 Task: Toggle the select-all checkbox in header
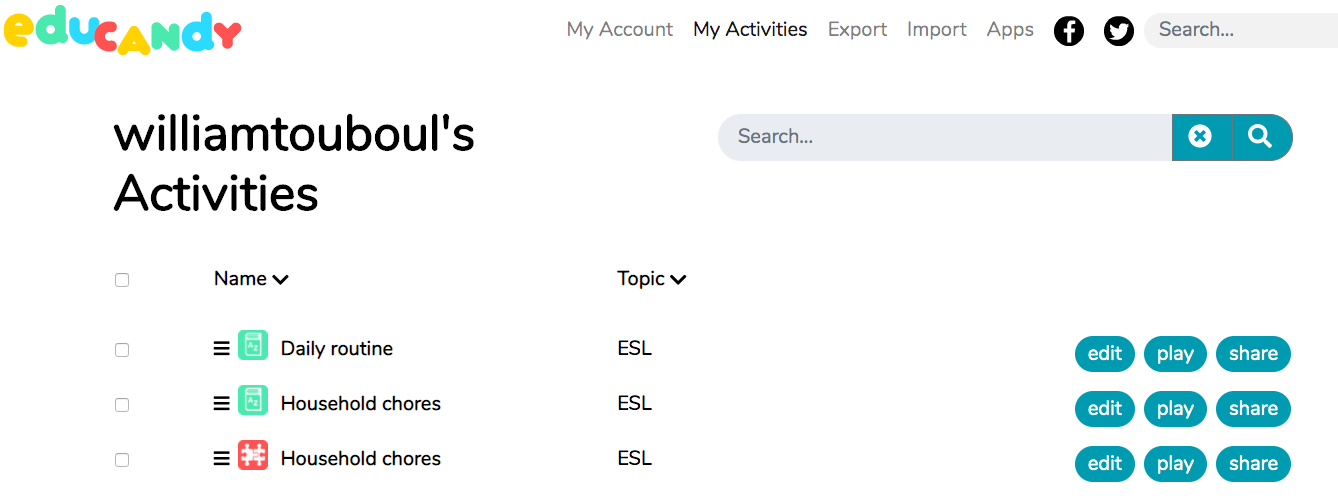122,280
